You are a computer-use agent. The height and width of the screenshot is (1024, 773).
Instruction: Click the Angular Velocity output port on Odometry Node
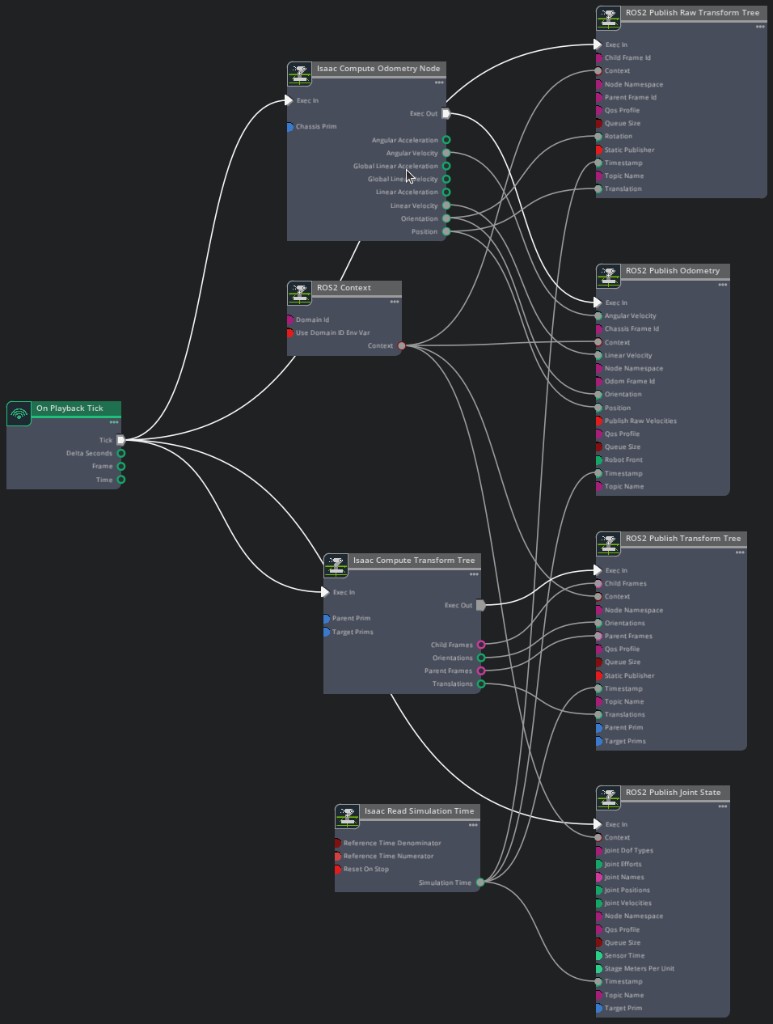click(446, 153)
